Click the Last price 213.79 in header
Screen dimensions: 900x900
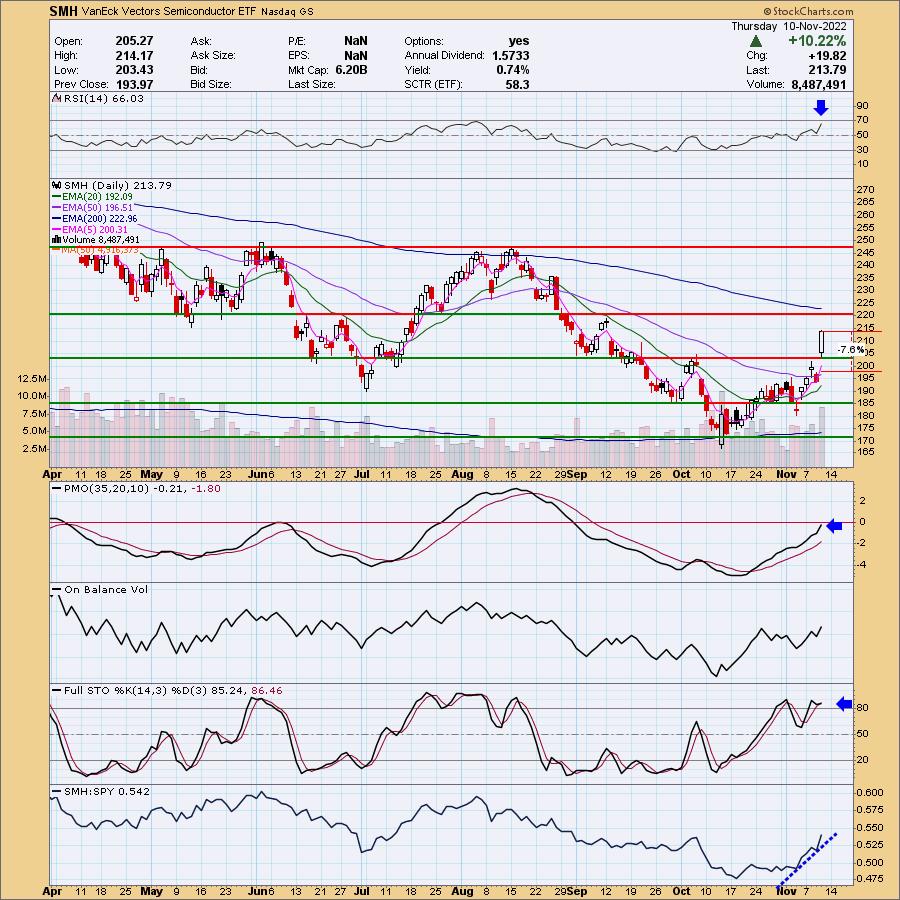pyautogui.click(x=827, y=70)
